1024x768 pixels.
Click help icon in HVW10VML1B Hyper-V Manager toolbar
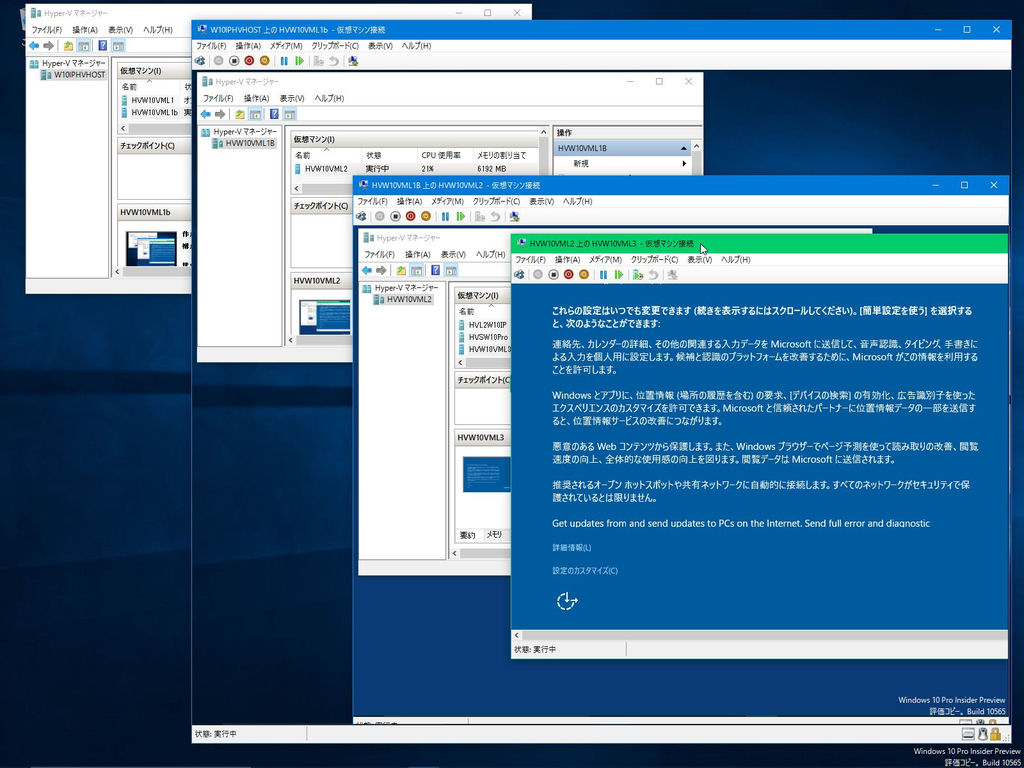click(274, 114)
